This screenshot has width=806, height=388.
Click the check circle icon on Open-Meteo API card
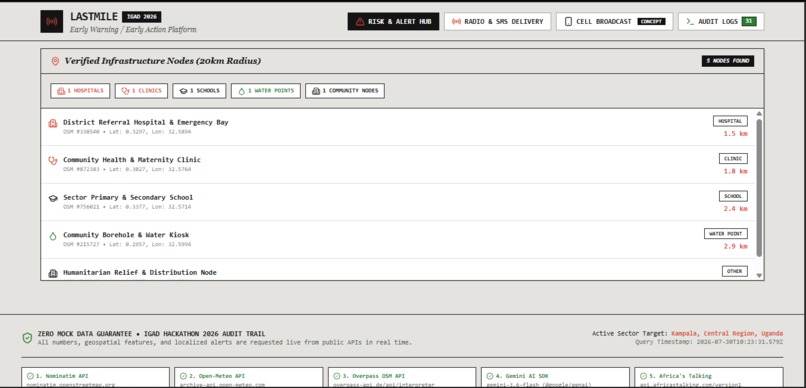point(184,376)
